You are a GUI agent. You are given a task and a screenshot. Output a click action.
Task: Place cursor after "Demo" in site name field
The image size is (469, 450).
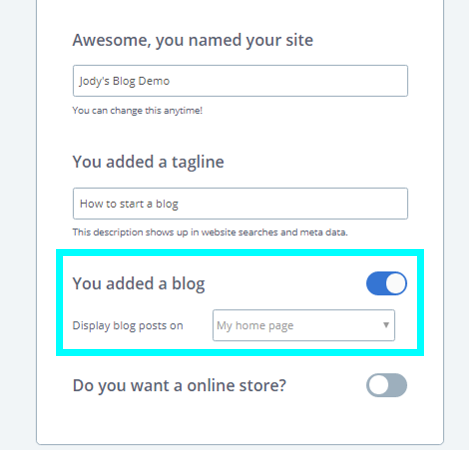click(171, 81)
